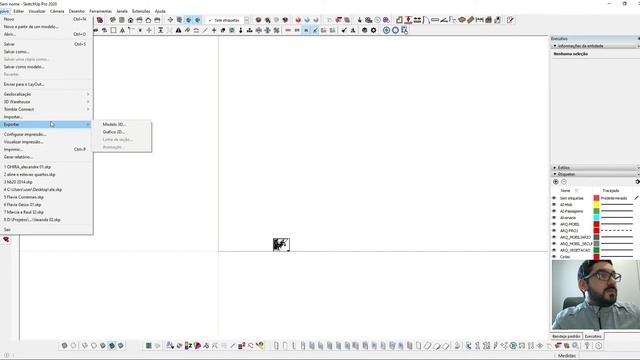This screenshot has width=640, height=360.
Task: Open the Editar menu
Action: pos(18,11)
